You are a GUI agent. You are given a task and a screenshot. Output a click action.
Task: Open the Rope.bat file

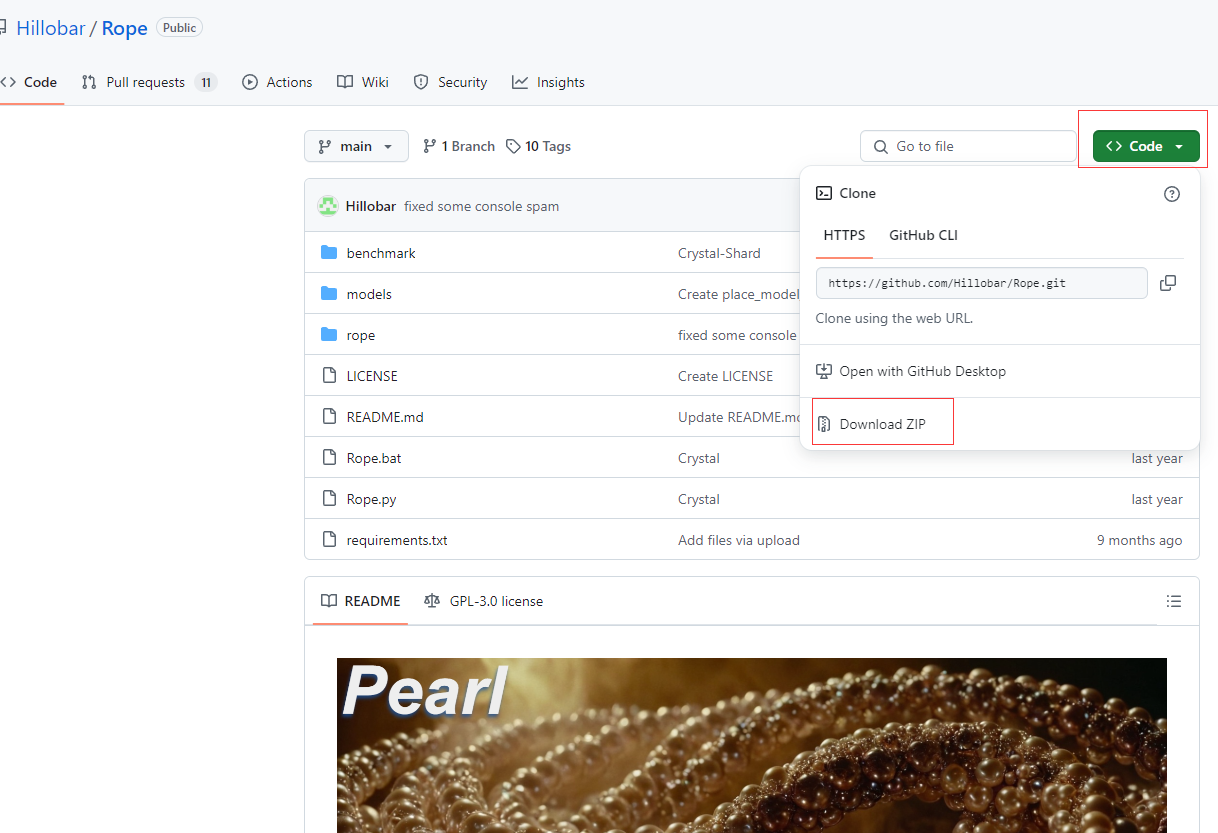(374, 458)
